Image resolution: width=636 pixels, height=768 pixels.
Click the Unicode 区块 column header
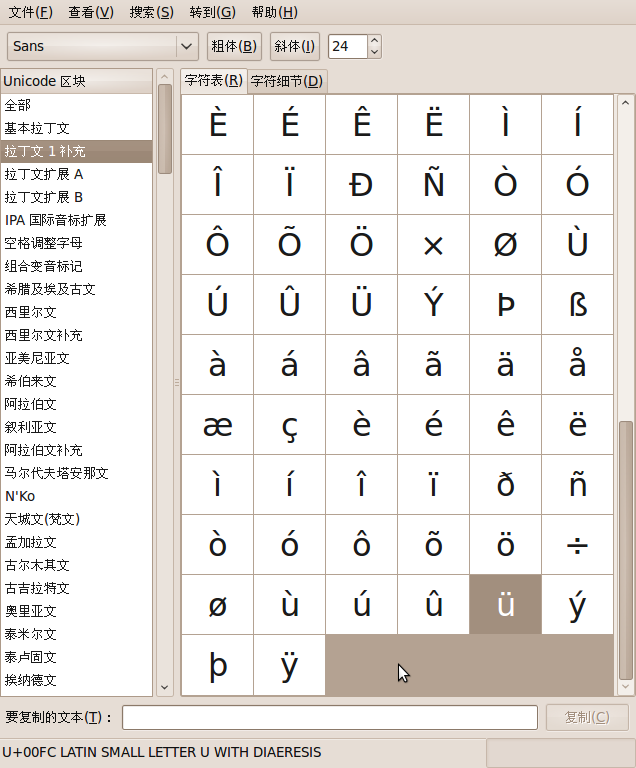point(76,81)
